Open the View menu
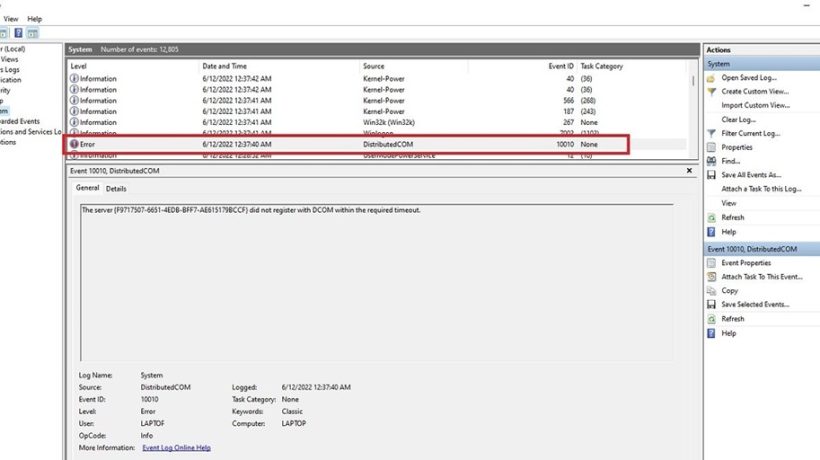Screen dimensions: 820x460 (x=10, y=19)
